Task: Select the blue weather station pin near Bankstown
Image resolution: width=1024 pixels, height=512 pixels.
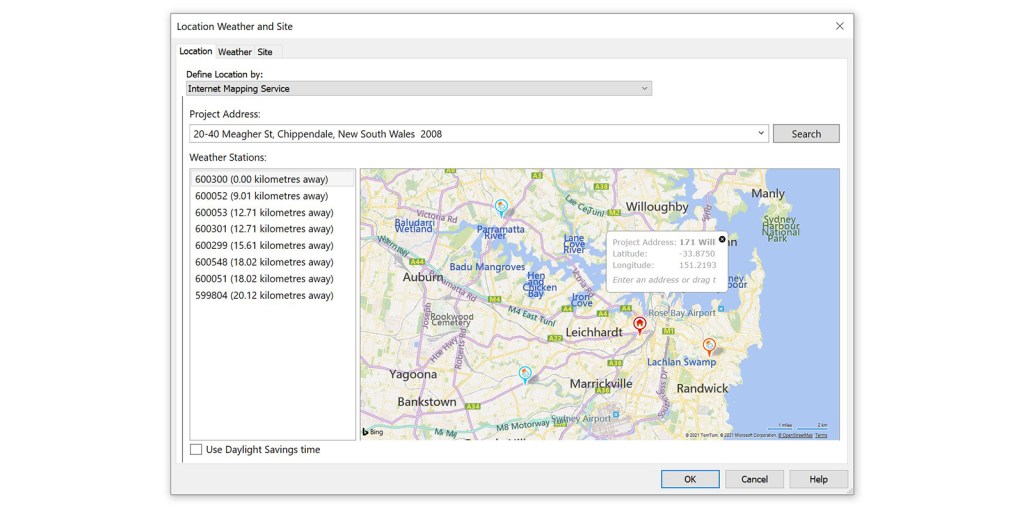Action: point(524,374)
